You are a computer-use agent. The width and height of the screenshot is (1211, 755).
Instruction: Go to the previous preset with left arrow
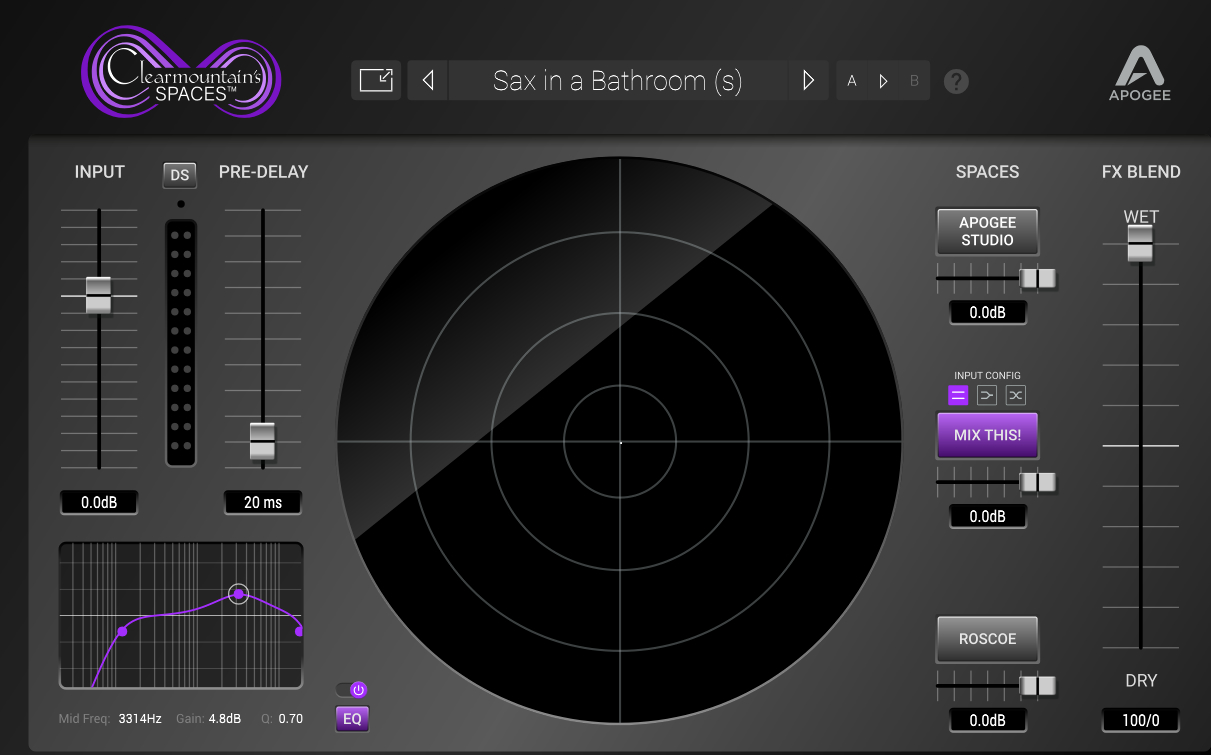coord(428,80)
